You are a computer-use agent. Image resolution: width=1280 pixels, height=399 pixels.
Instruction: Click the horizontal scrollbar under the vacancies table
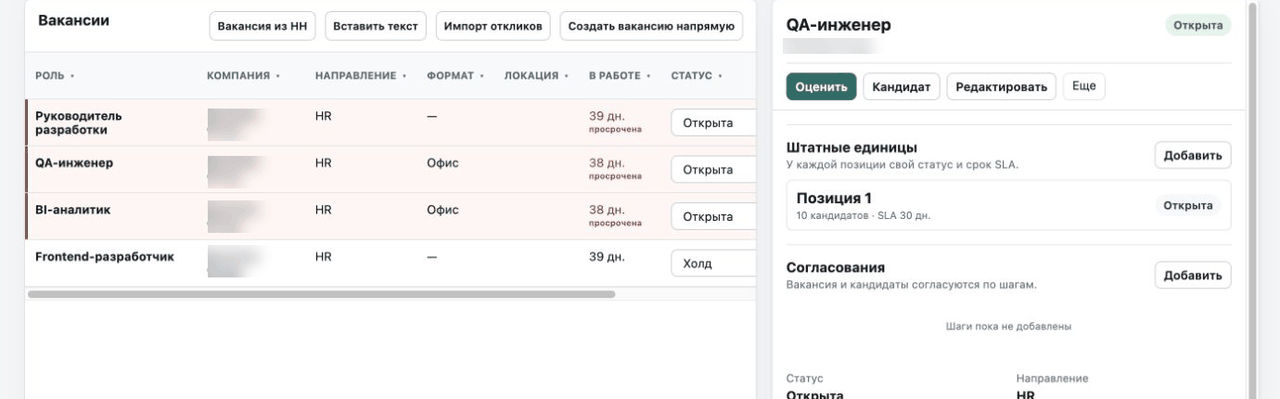(x=322, y=294)
